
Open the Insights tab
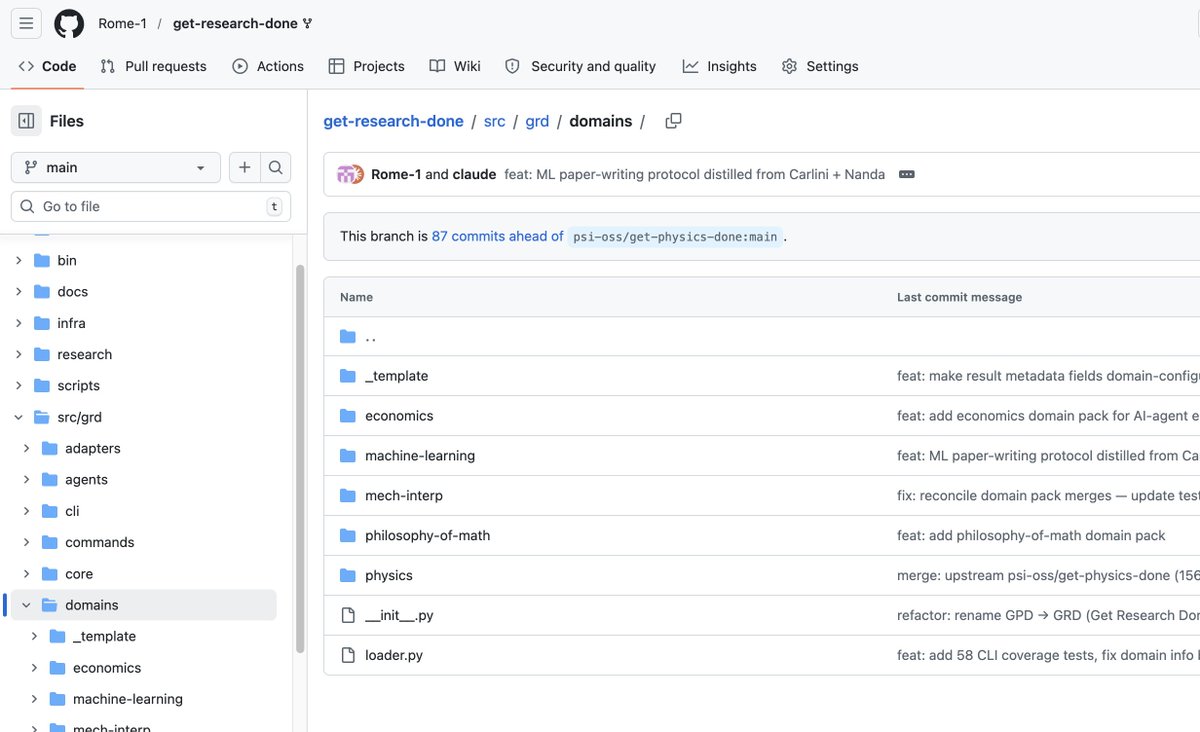point(720,66)
